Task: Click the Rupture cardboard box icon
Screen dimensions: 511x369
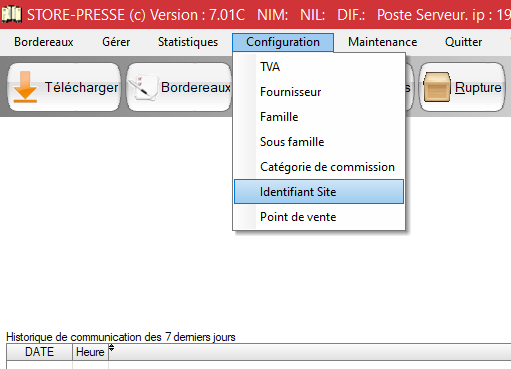Action: [436, 87]
